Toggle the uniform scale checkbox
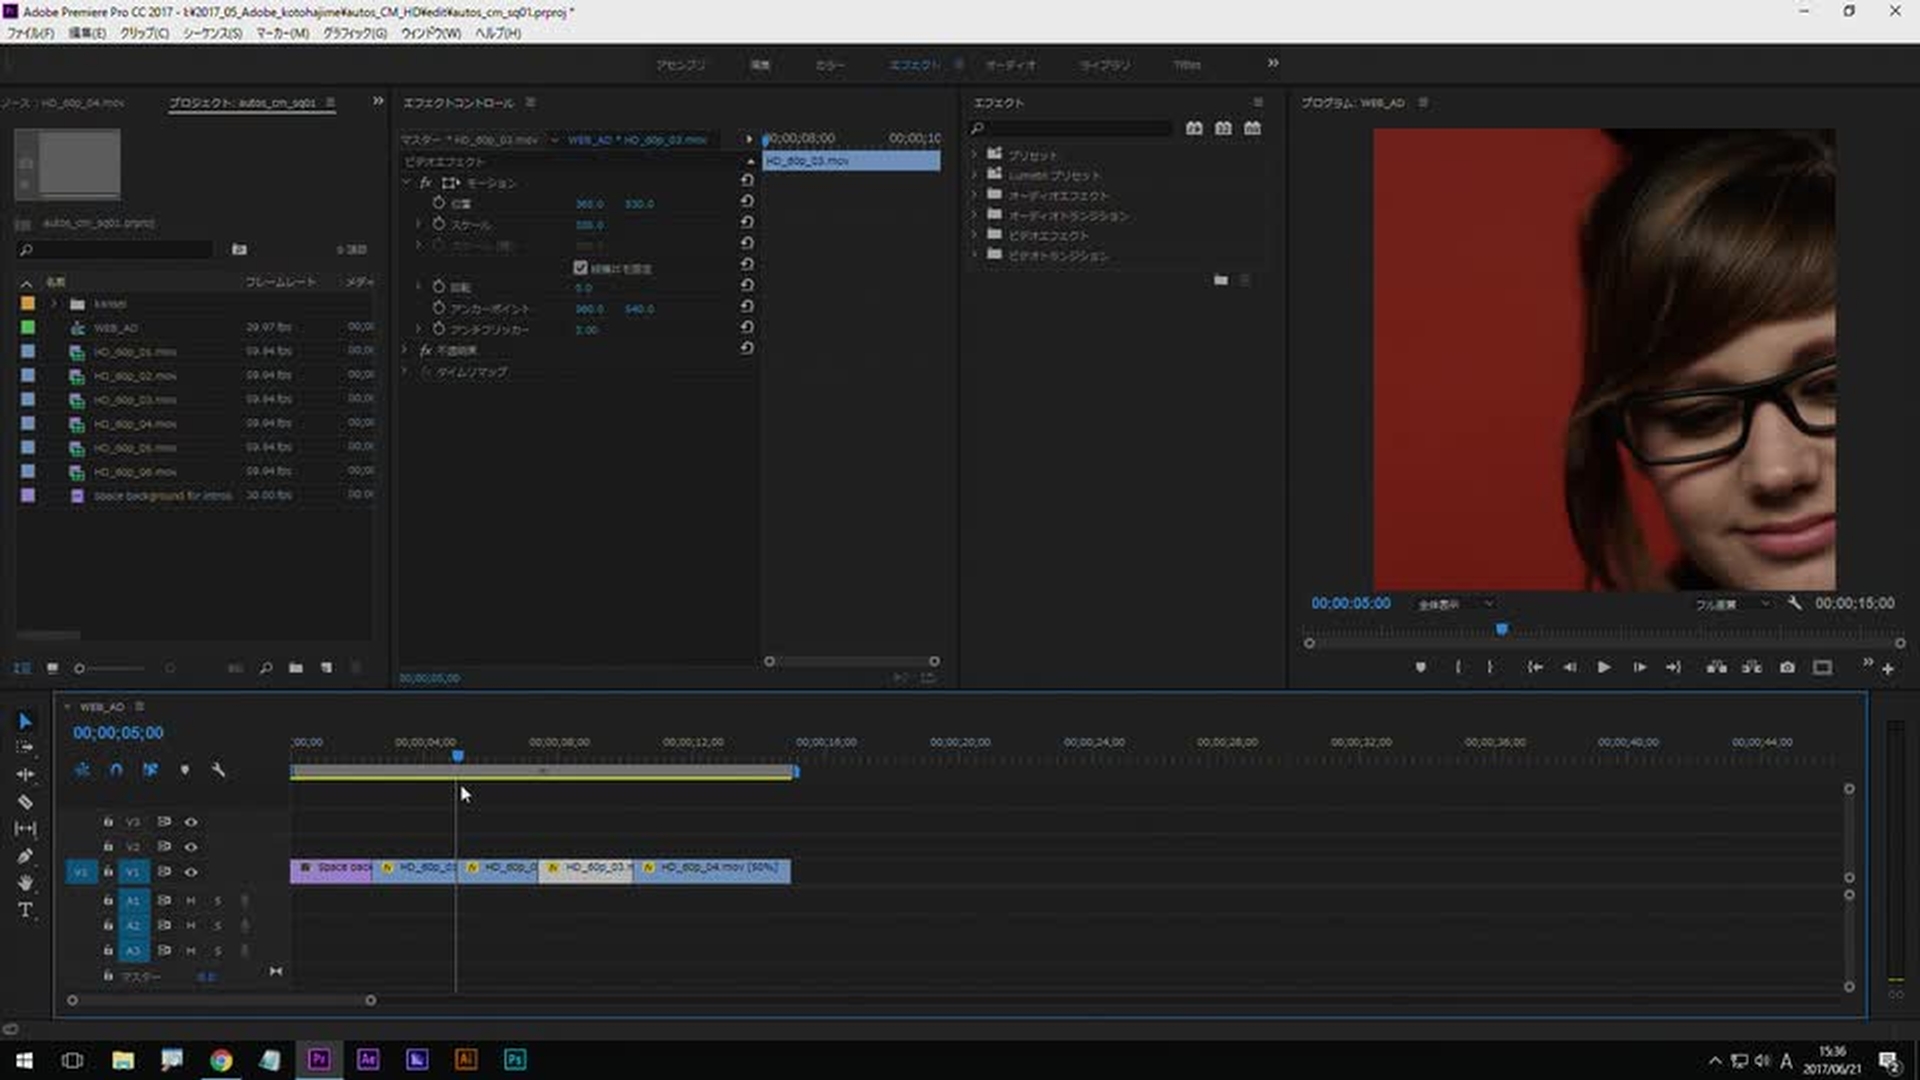1920x1080 pixels. [580, 268]
